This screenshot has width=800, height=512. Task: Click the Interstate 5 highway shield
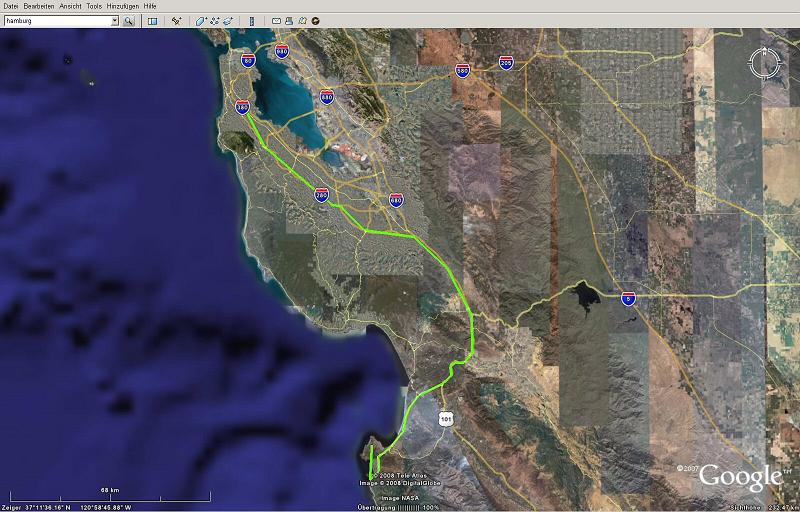point(627,297)
